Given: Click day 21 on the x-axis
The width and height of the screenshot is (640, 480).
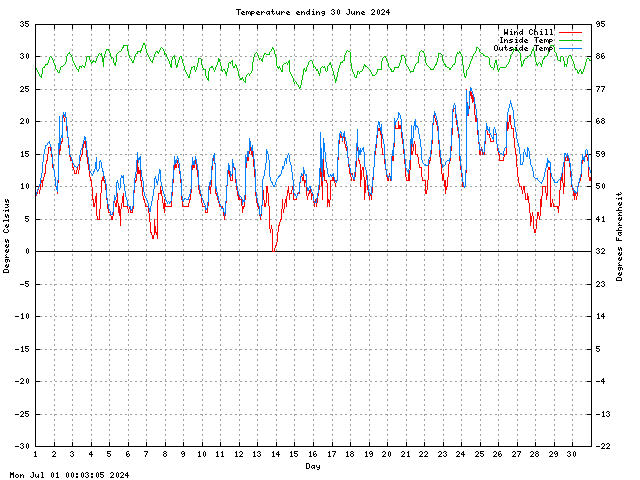Looking at the screenshot, I should click(406, 454).
